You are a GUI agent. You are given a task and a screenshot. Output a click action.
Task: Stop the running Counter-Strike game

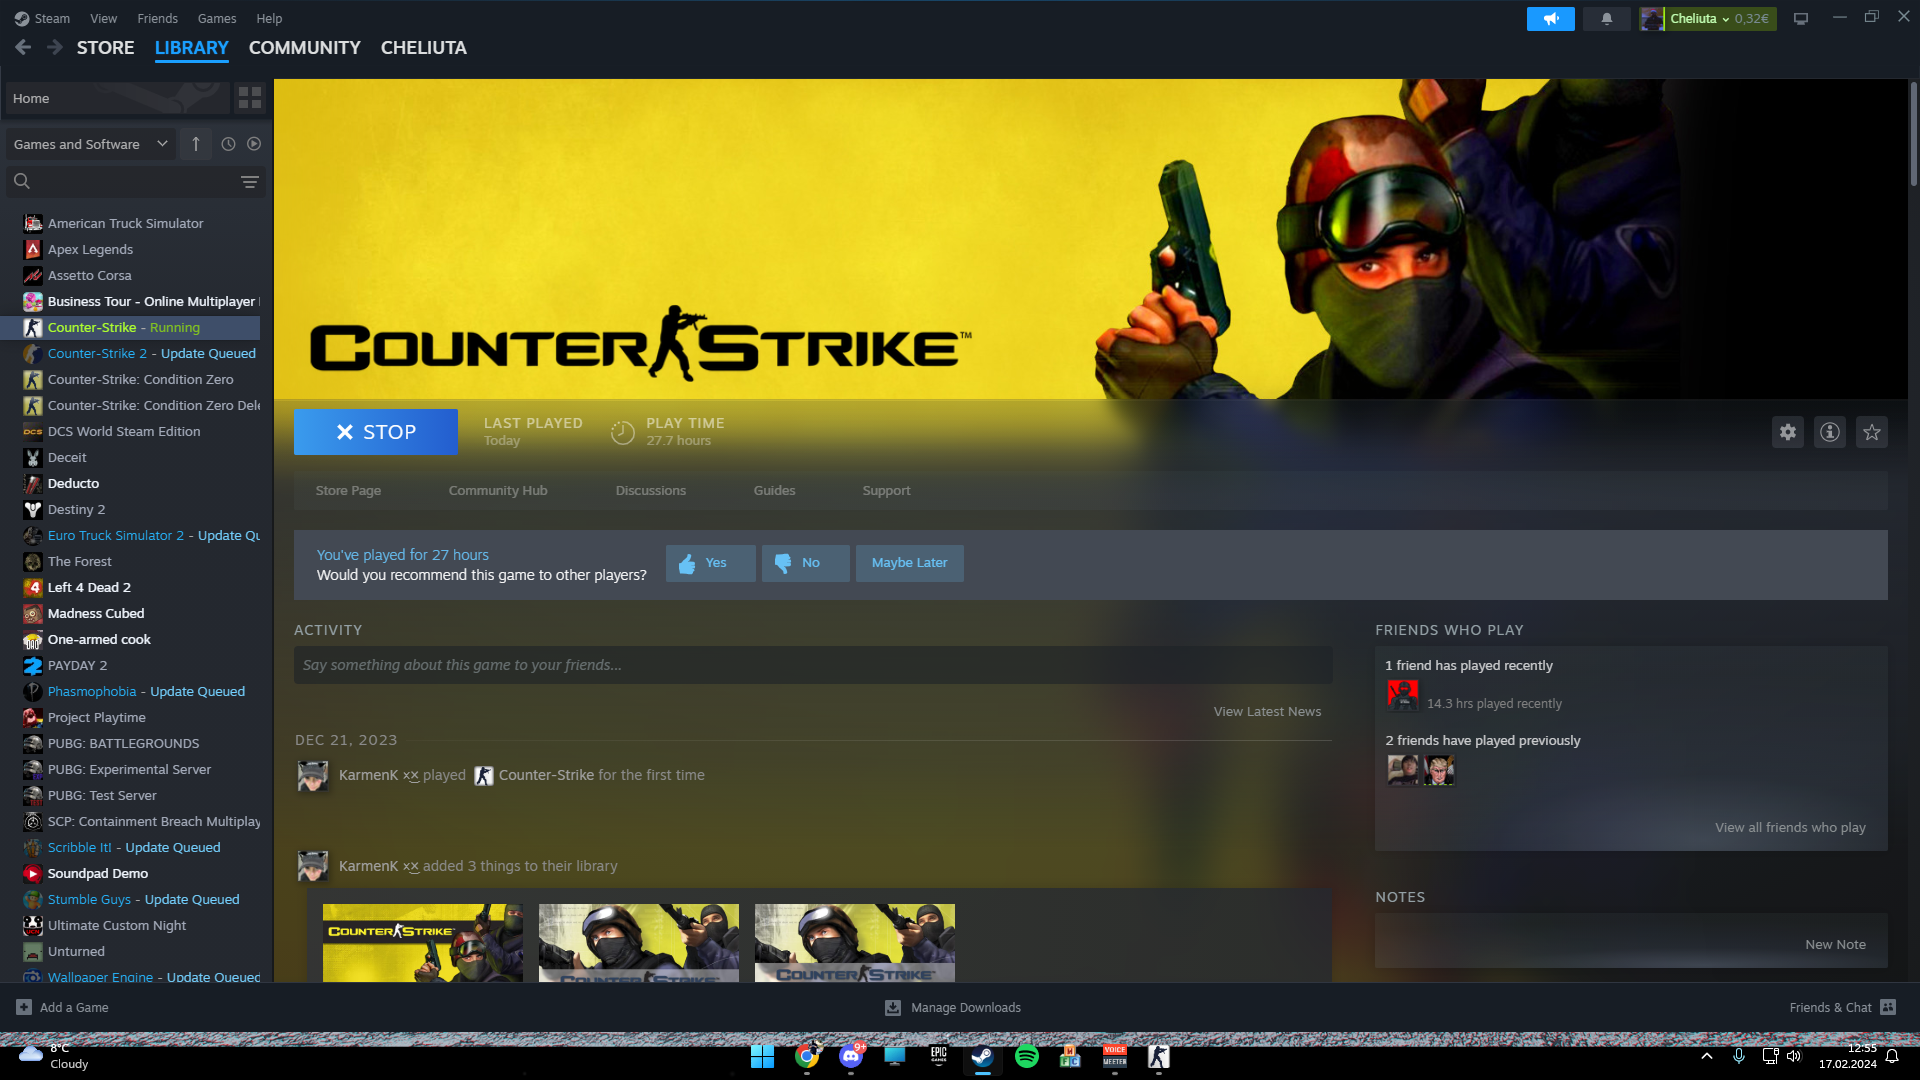[x=375, y=432]
